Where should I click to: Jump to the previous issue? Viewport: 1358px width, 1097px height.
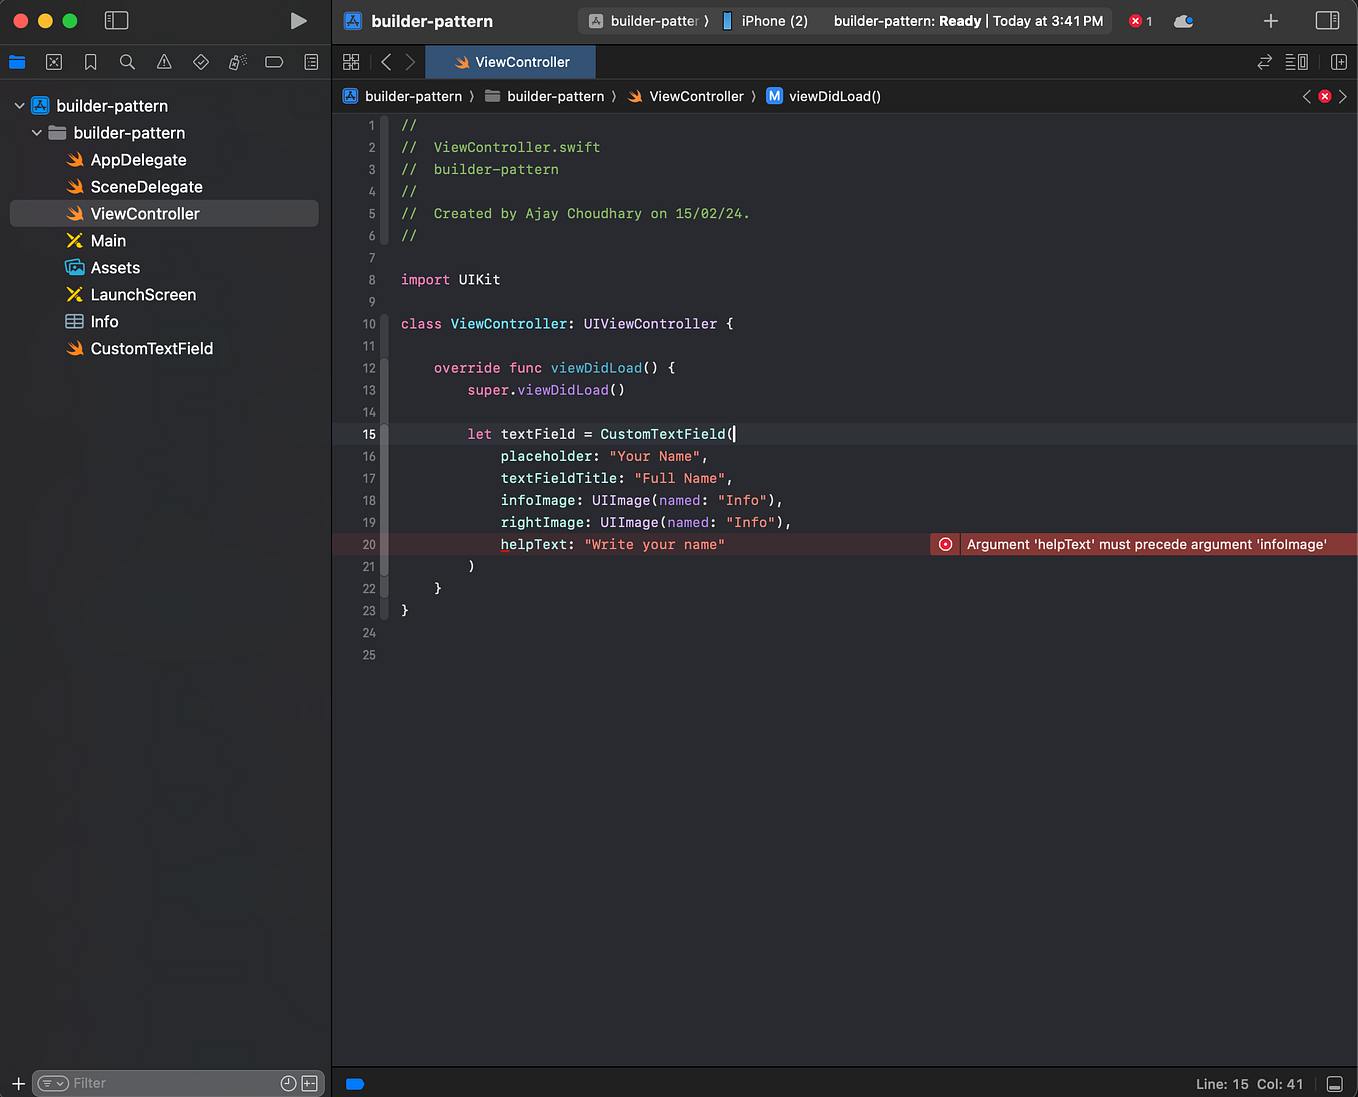click(1306, 96)
